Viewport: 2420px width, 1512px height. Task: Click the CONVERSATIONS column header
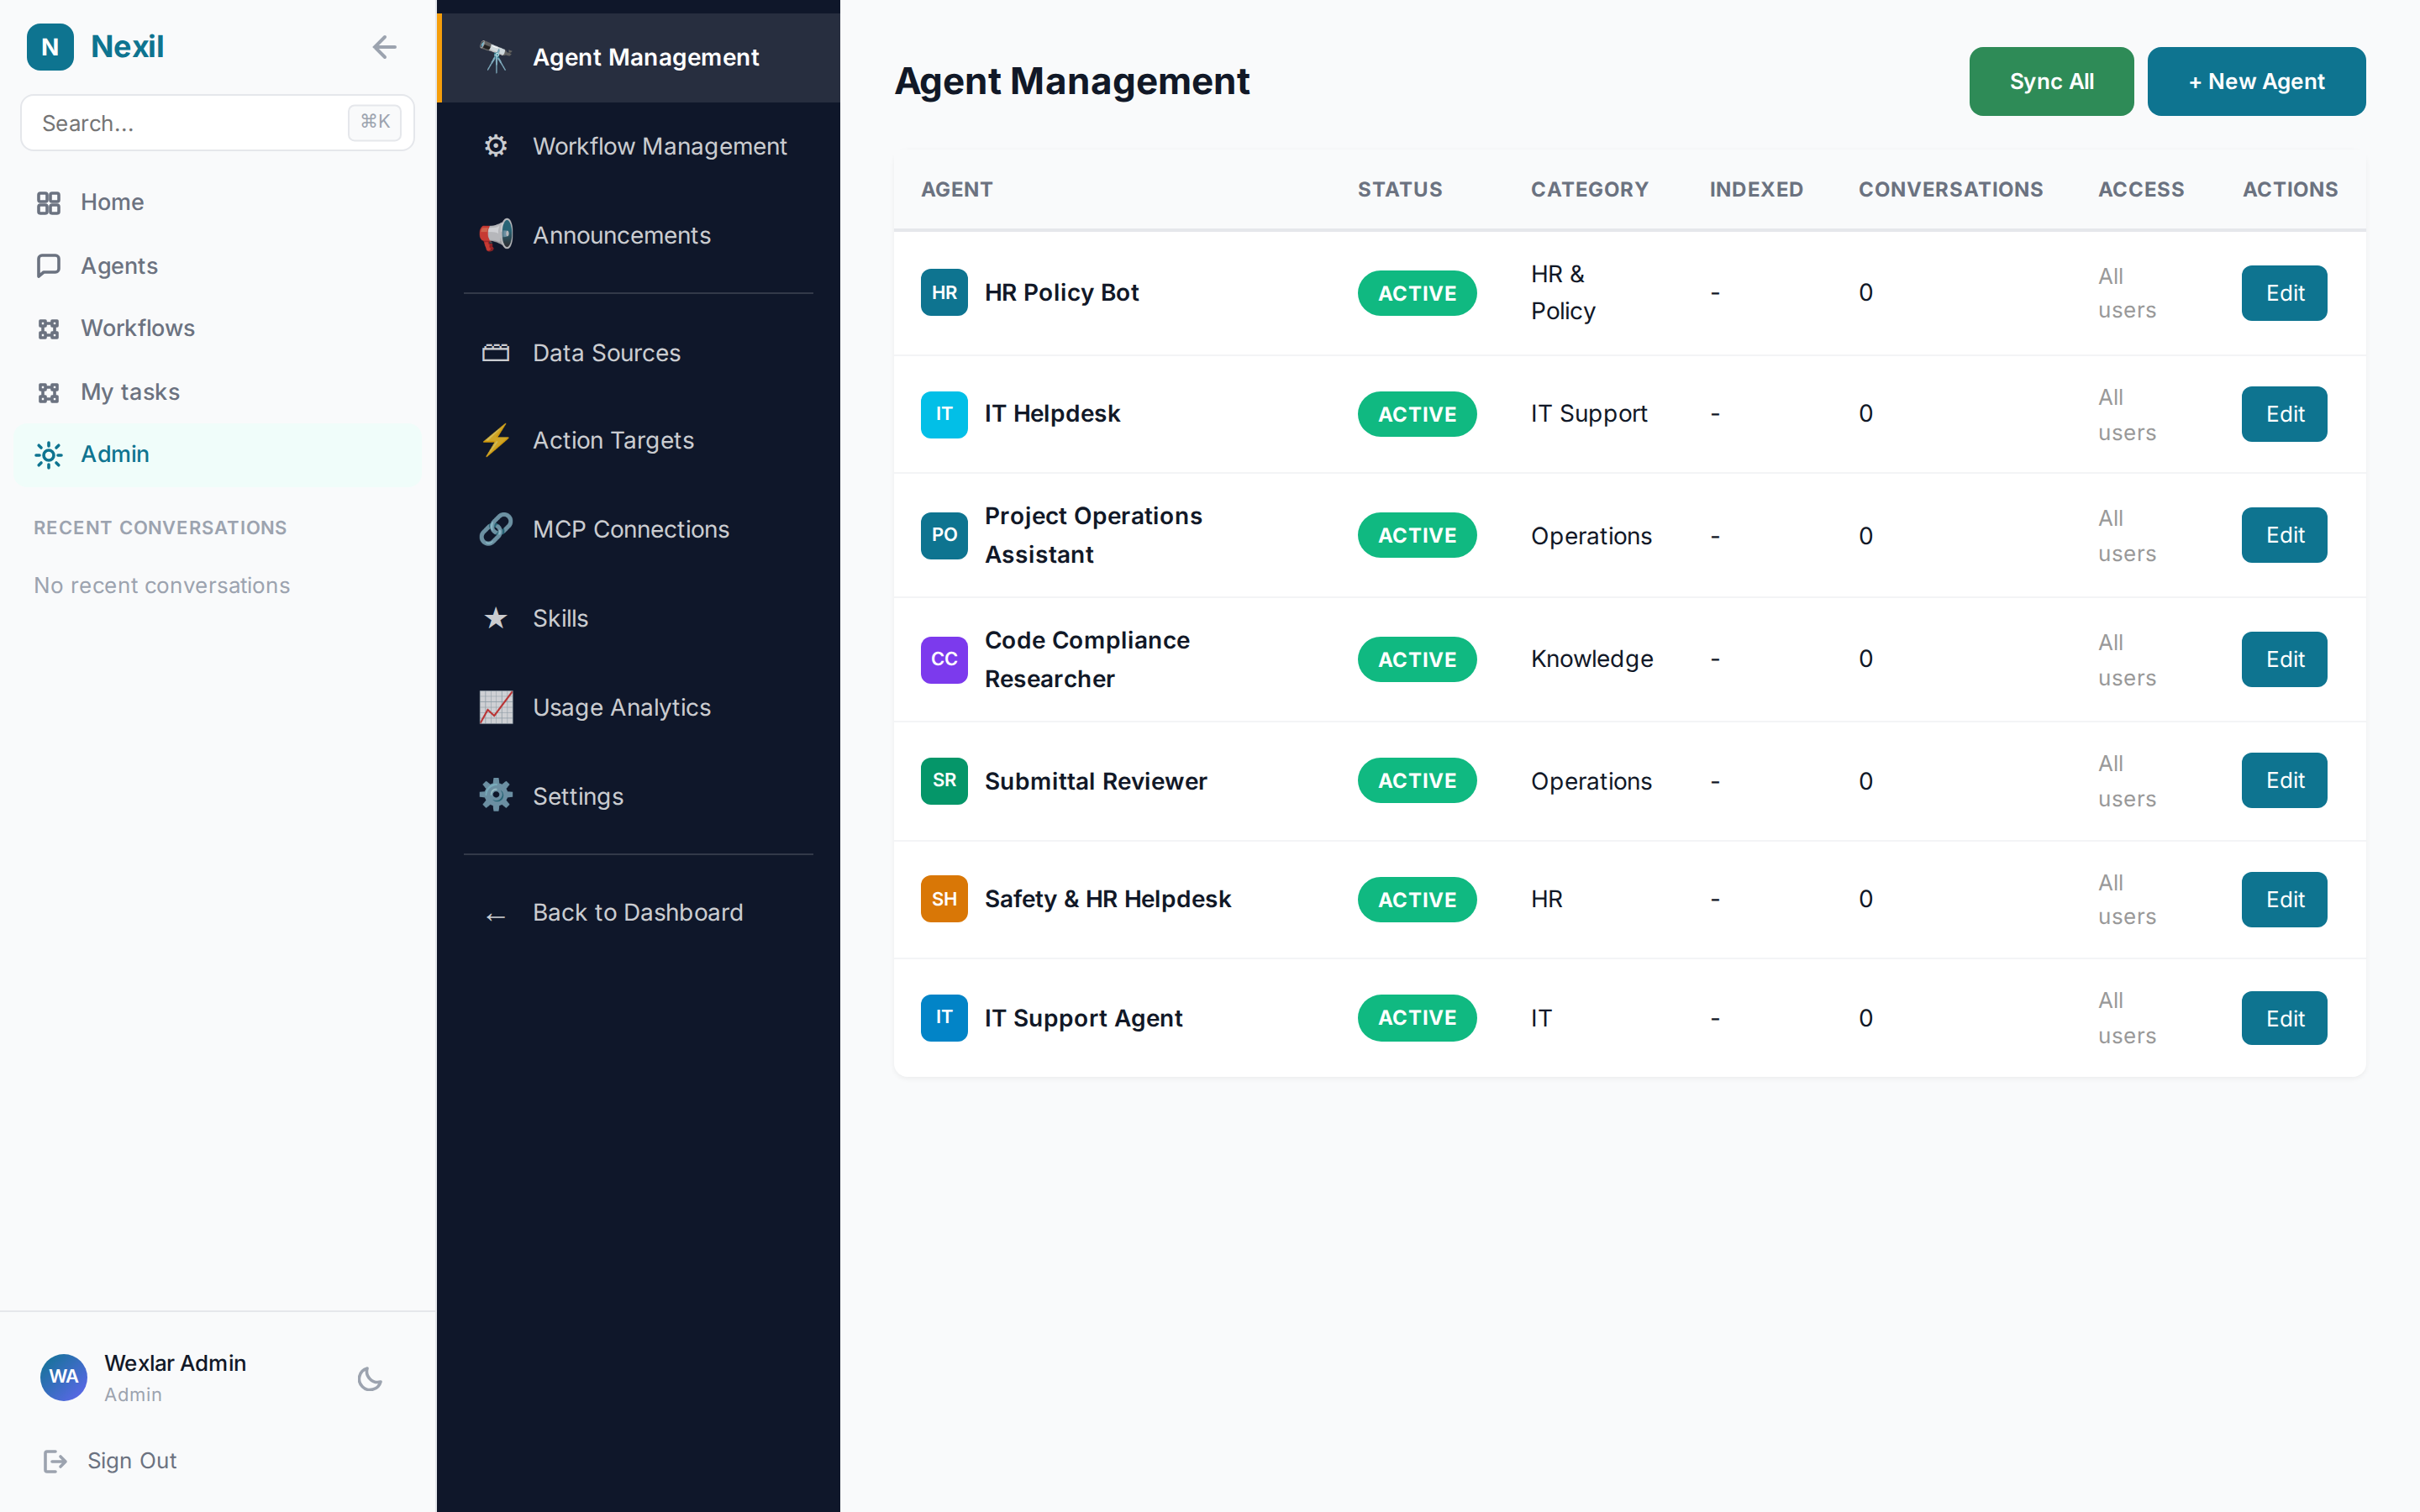click(x=1950, y=189)
